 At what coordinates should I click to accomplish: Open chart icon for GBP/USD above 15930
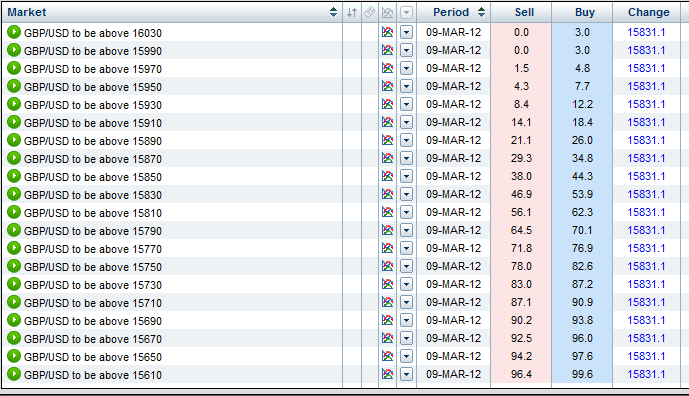(x=388, y=104)
